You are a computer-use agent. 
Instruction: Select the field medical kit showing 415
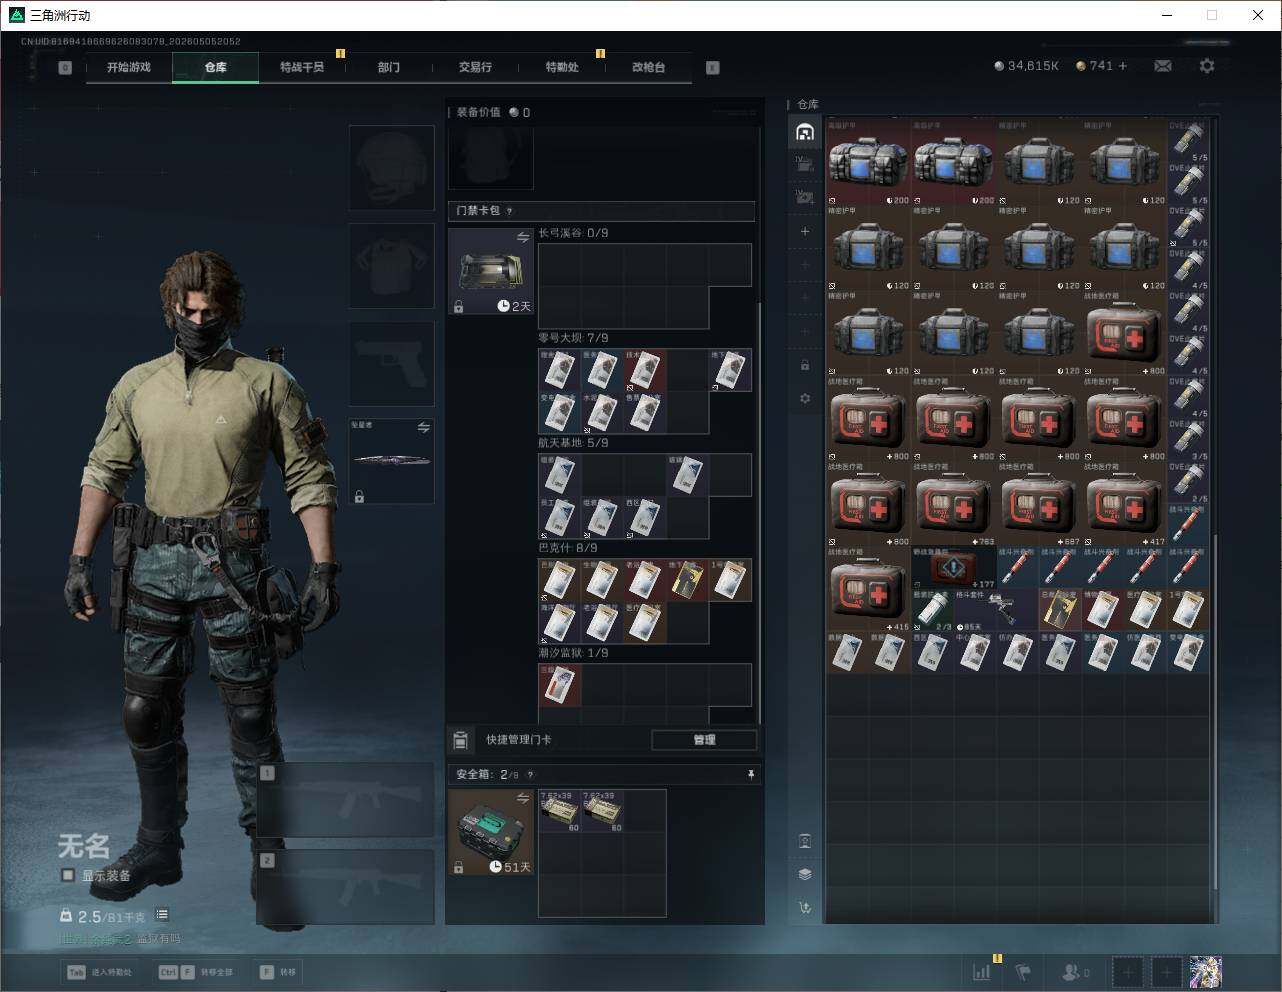click(868, 589)
